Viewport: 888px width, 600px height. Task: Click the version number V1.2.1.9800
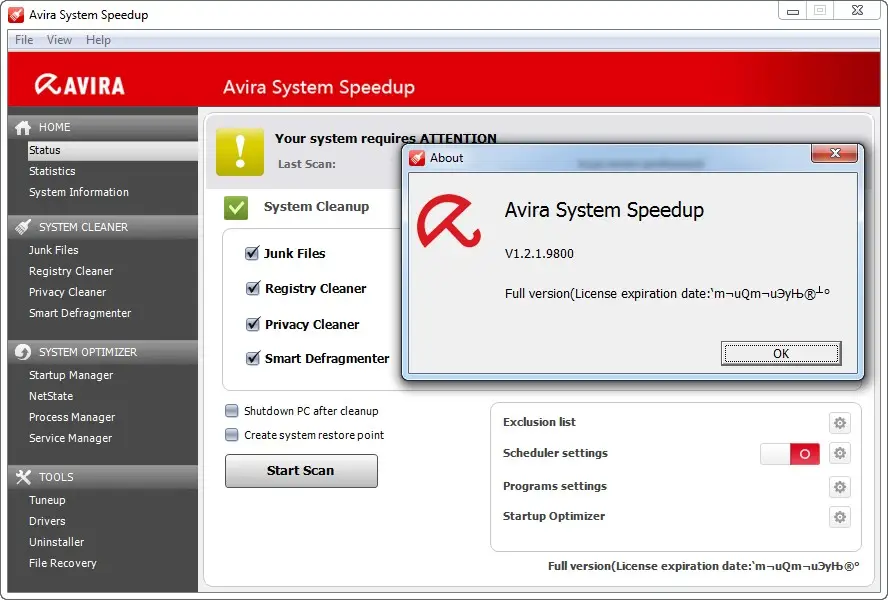(x=539, y=253)
